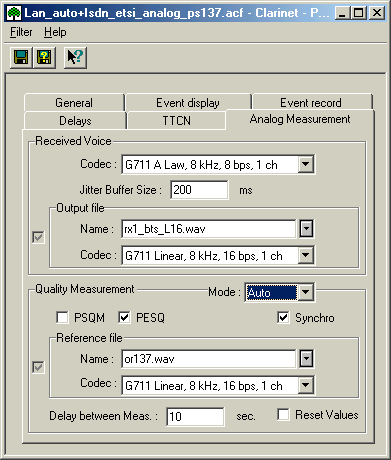Expand the Reference file Codec dropdown

[306, 386]
